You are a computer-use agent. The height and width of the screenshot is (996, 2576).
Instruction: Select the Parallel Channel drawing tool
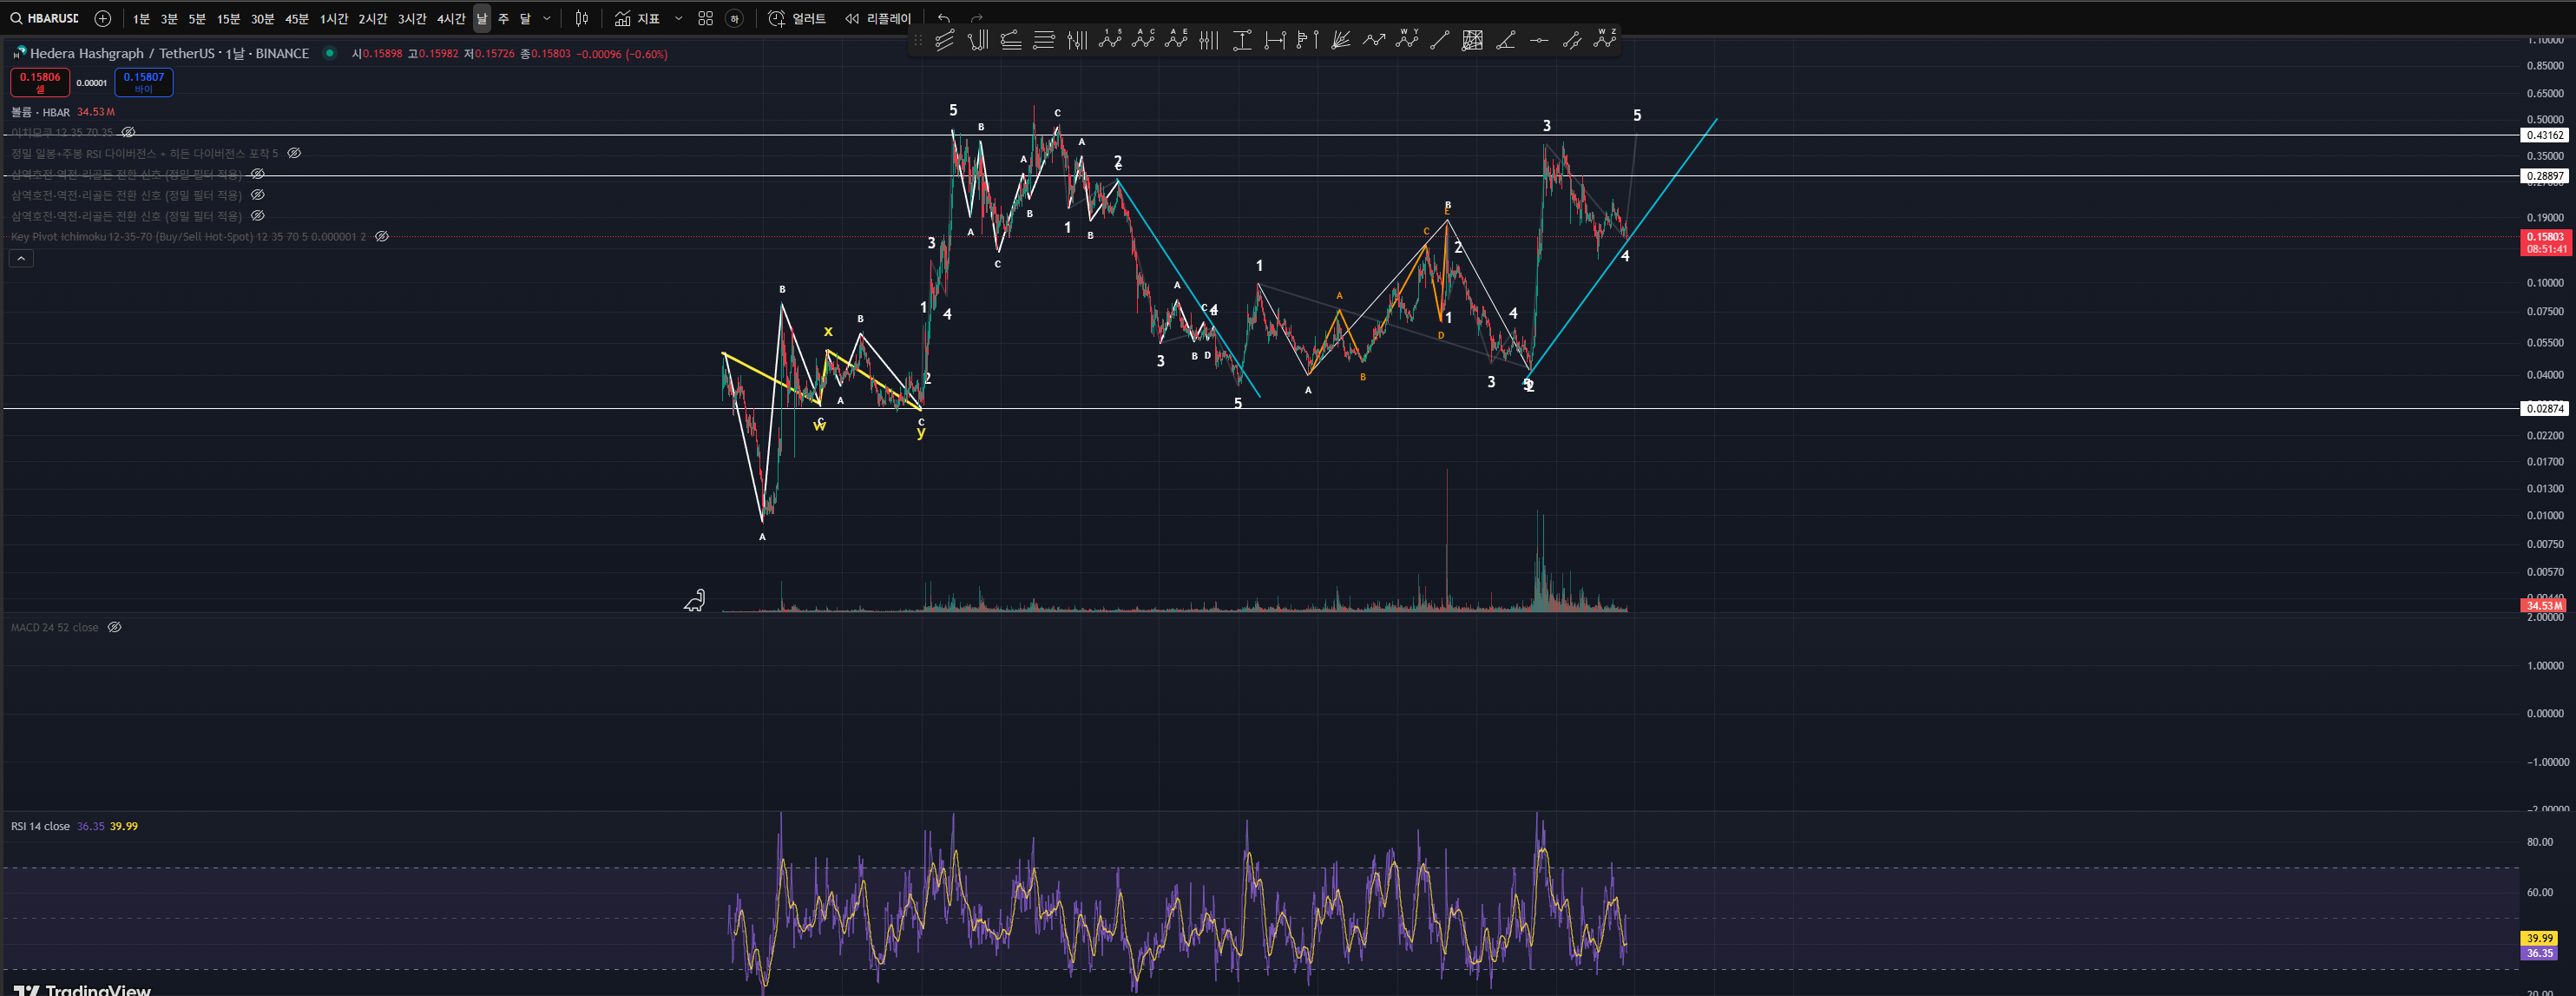[945, 40]
